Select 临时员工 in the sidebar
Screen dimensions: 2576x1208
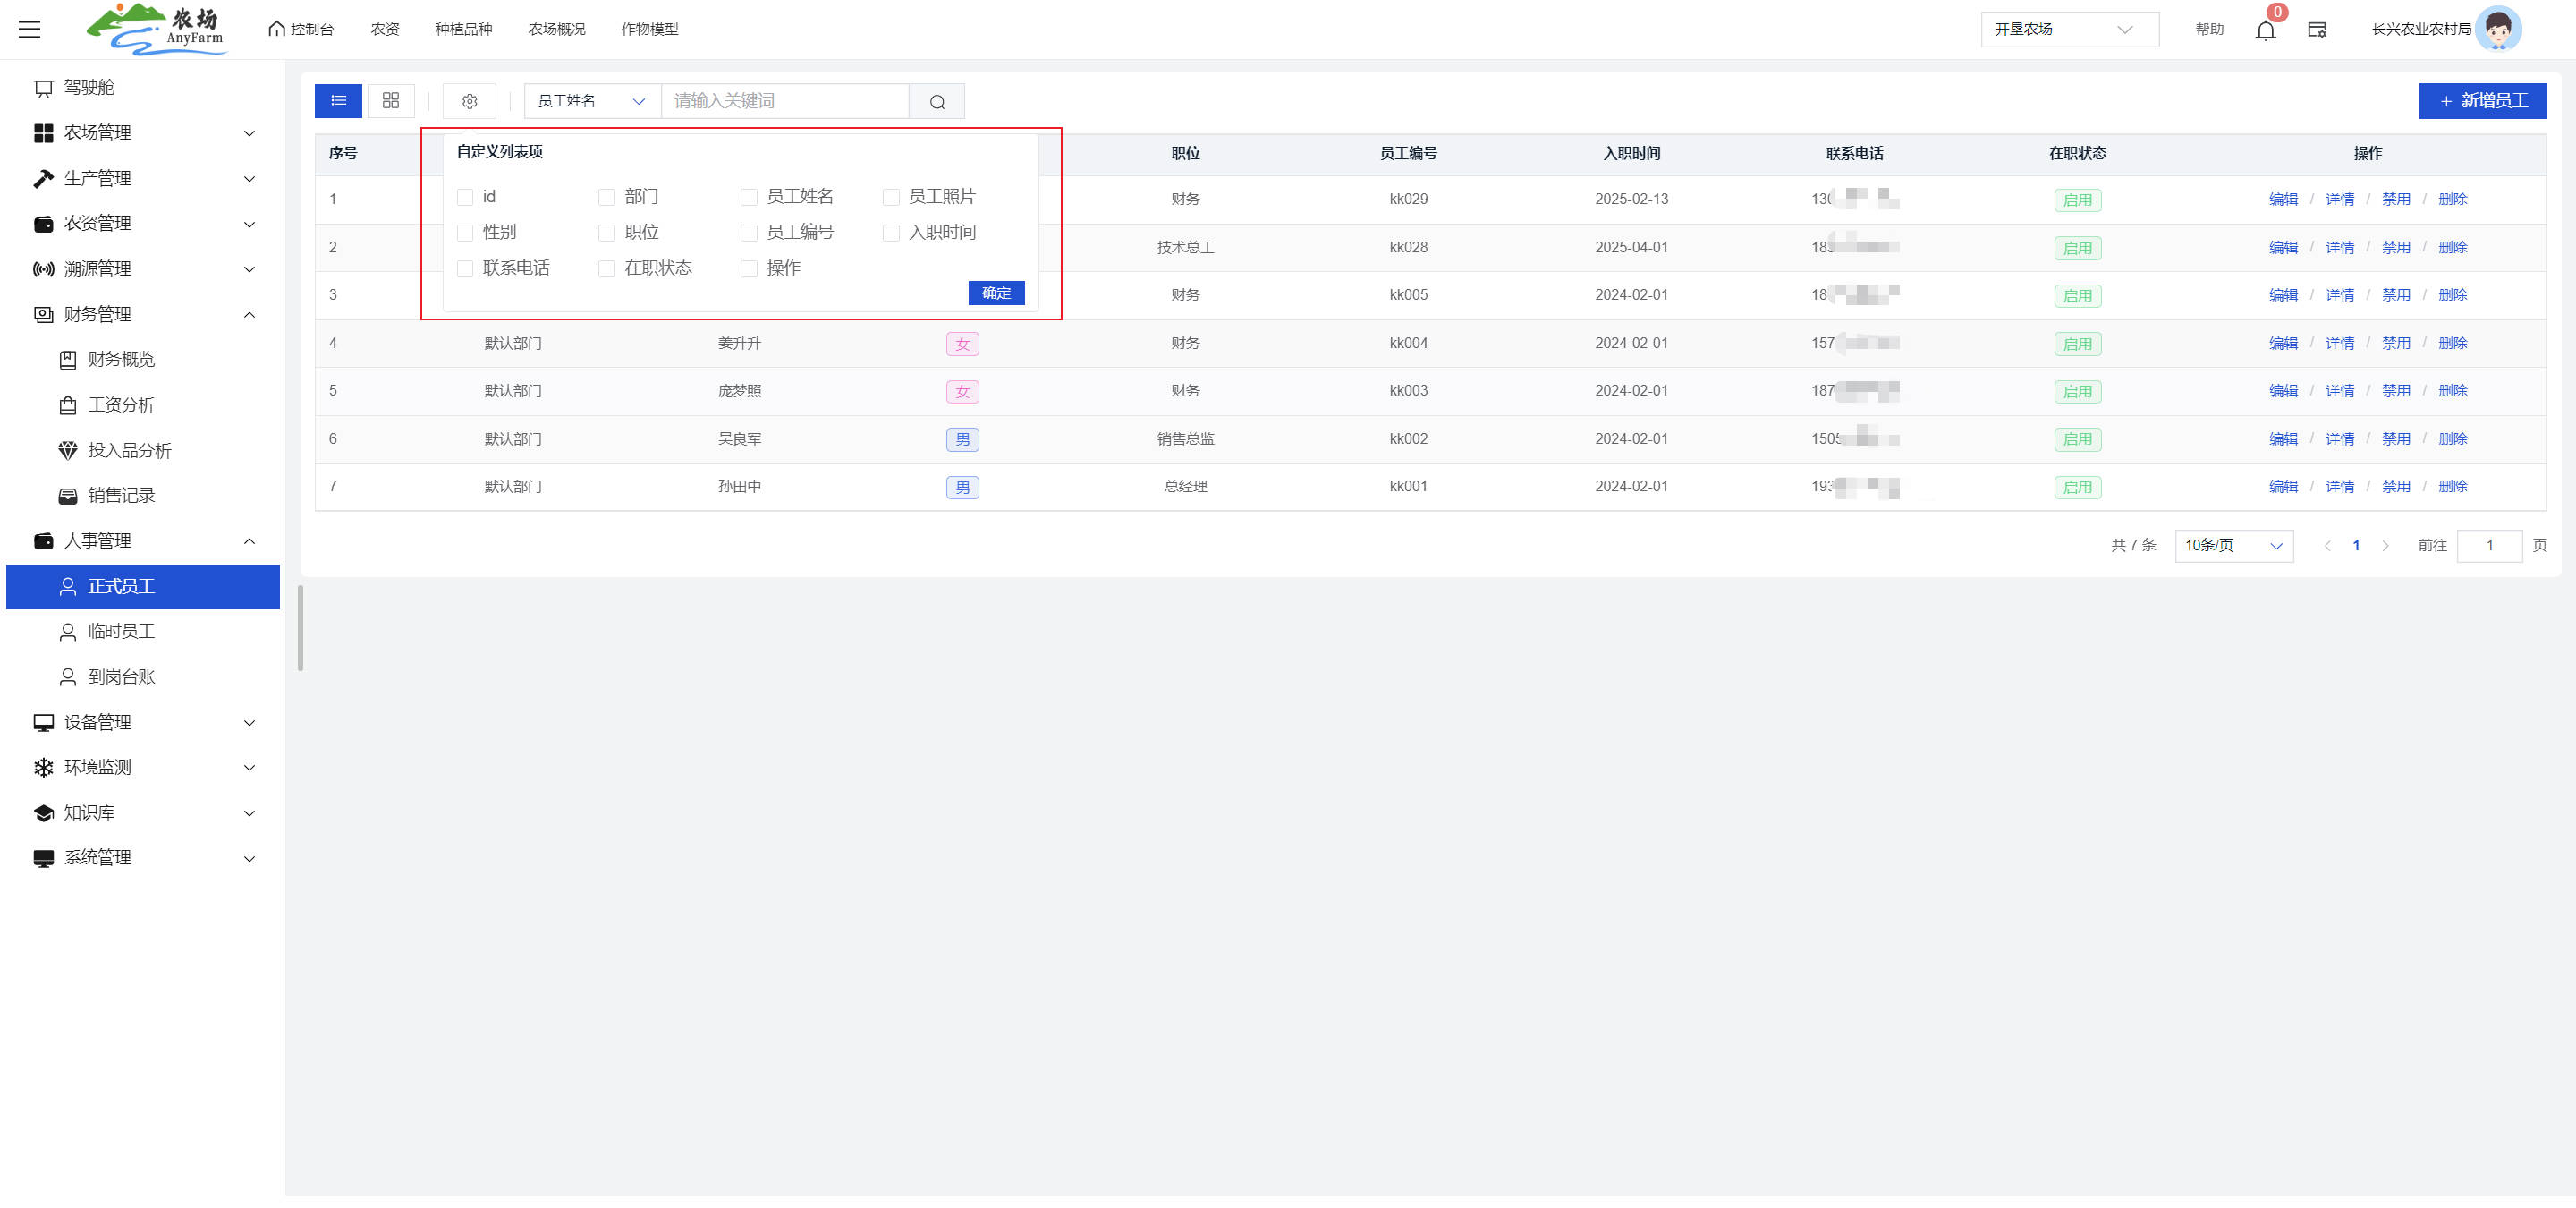point(121,631)
